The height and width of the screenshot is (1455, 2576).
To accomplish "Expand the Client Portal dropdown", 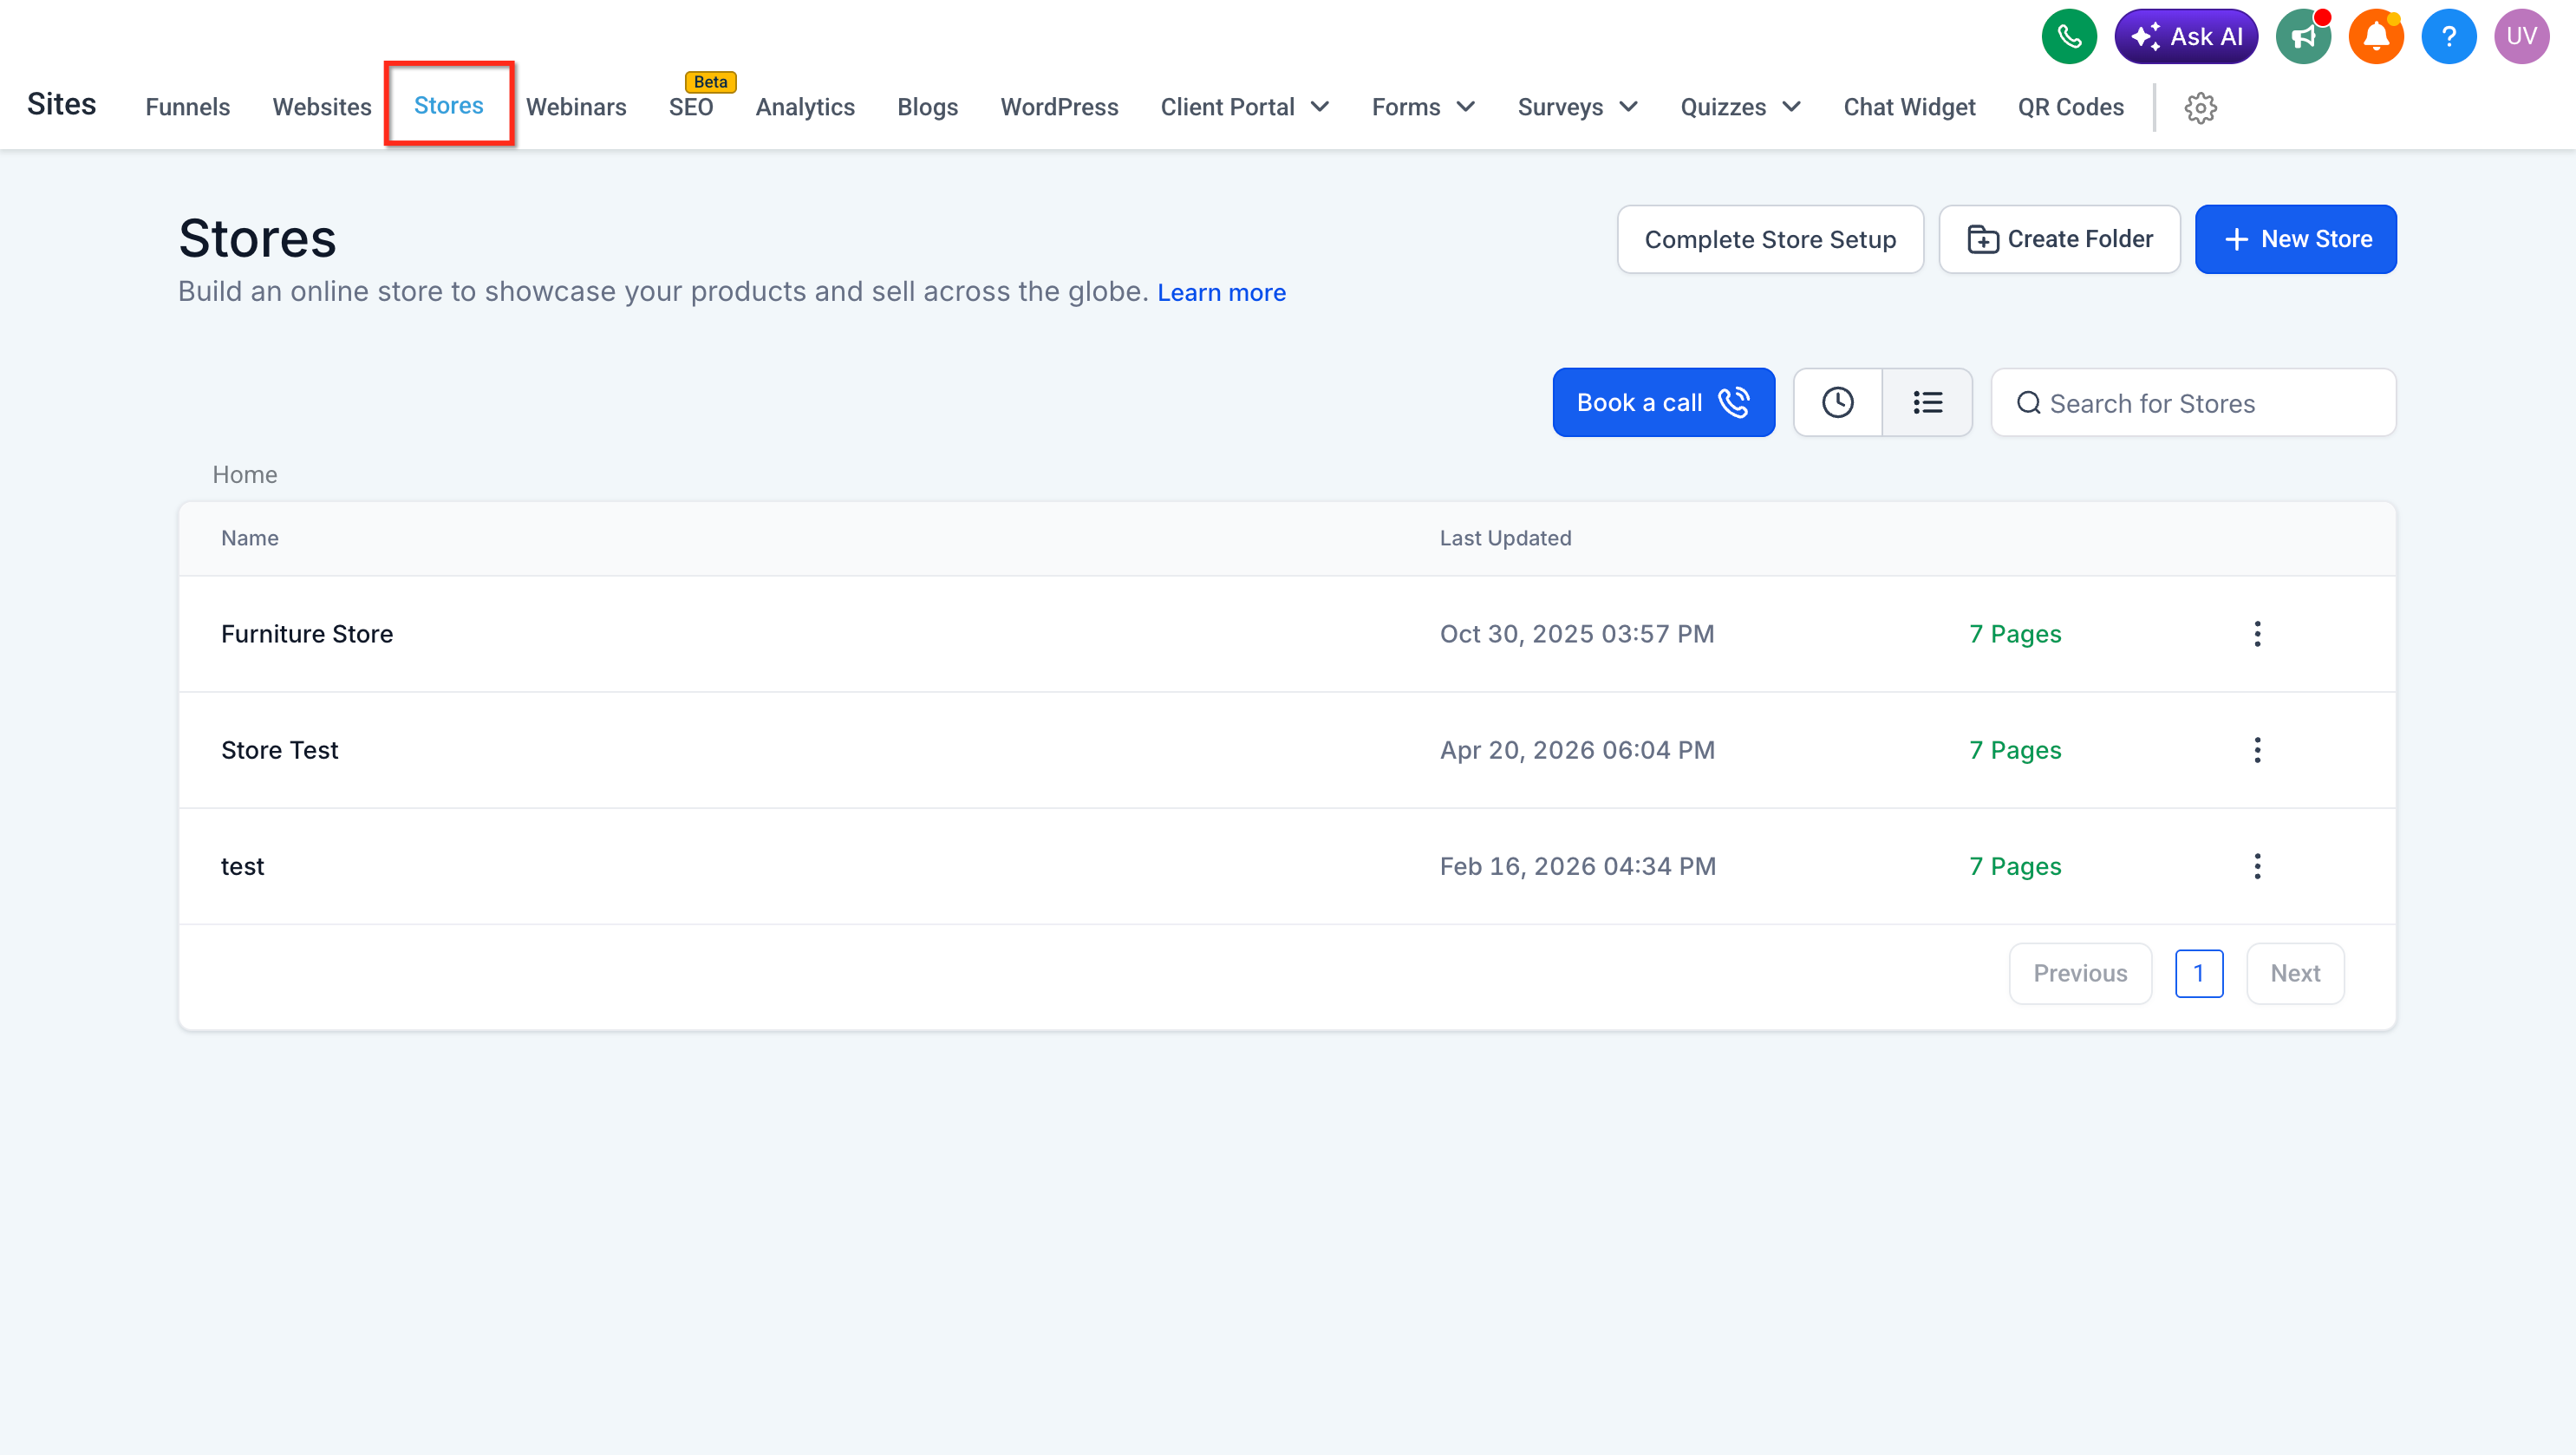I will (x=1245, y=107).
